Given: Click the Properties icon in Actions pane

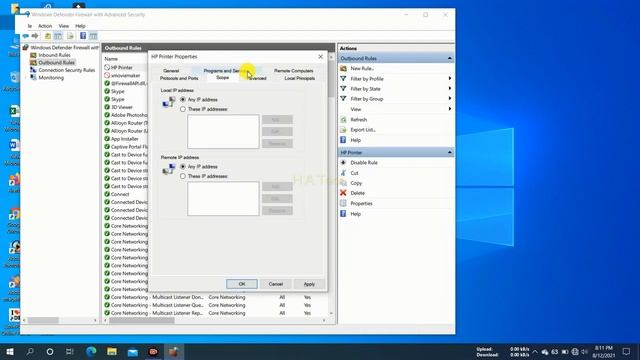Looking at the screenshot, I should 344,203.
